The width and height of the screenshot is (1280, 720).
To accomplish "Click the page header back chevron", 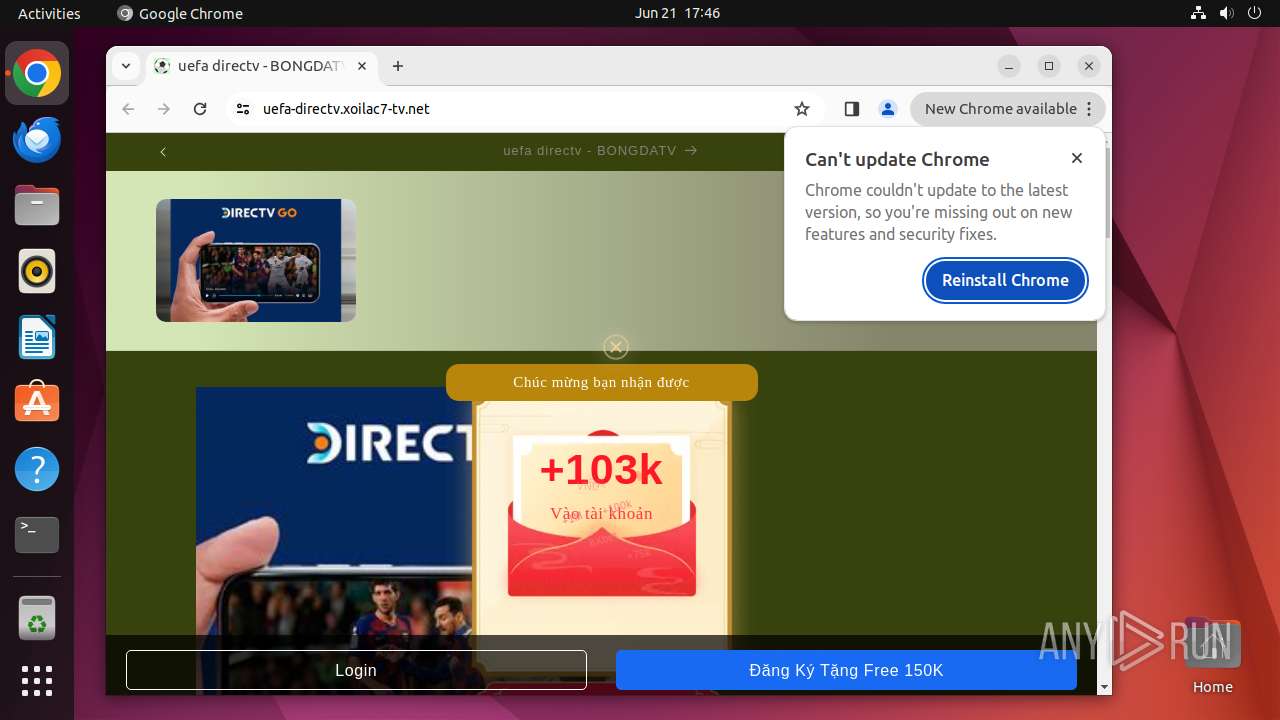I will tap(163, 152).
